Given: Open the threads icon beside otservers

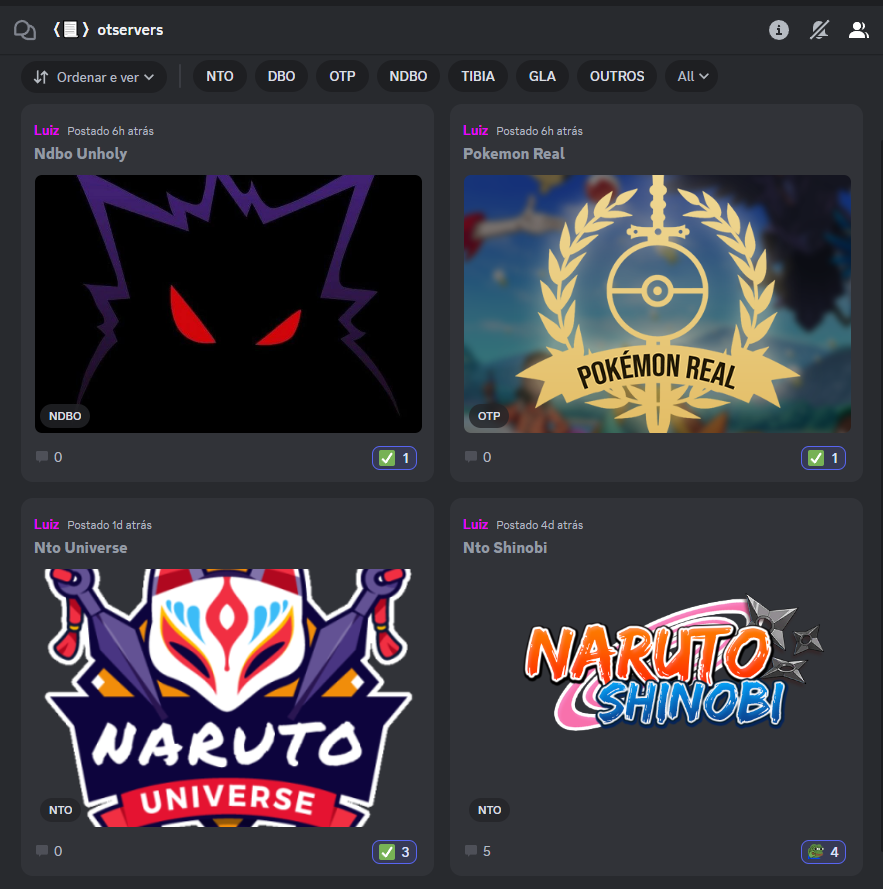Looking at the screenshot, I should click(24, 30).
